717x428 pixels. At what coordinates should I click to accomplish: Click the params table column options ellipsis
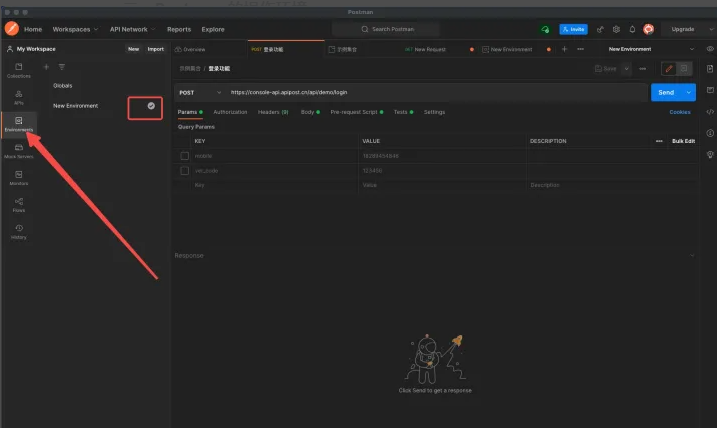(659, 141)
